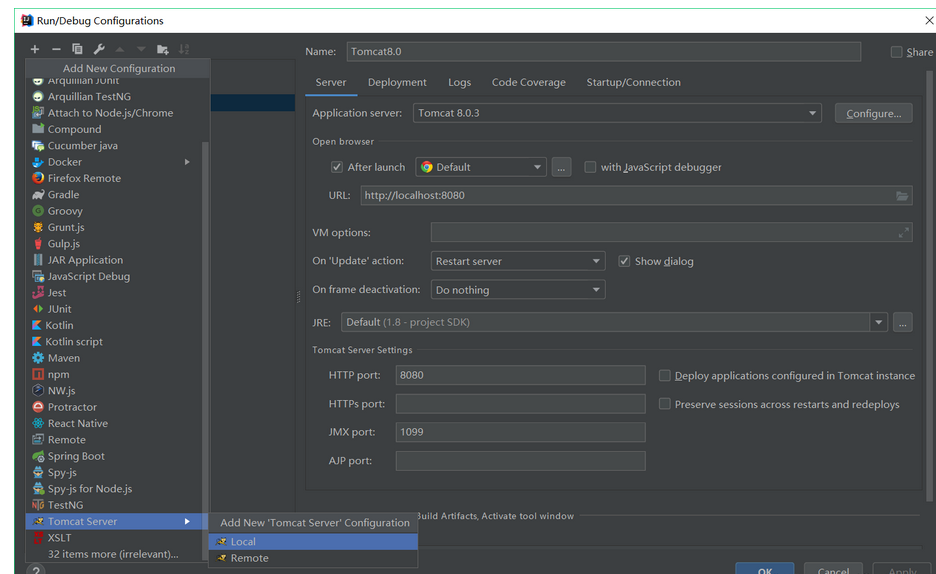Image resolution: width=936 pixels, height=574 pixels.
Task: Open Edit Defaults wrench icon
Action: click(x=99, y=49)
